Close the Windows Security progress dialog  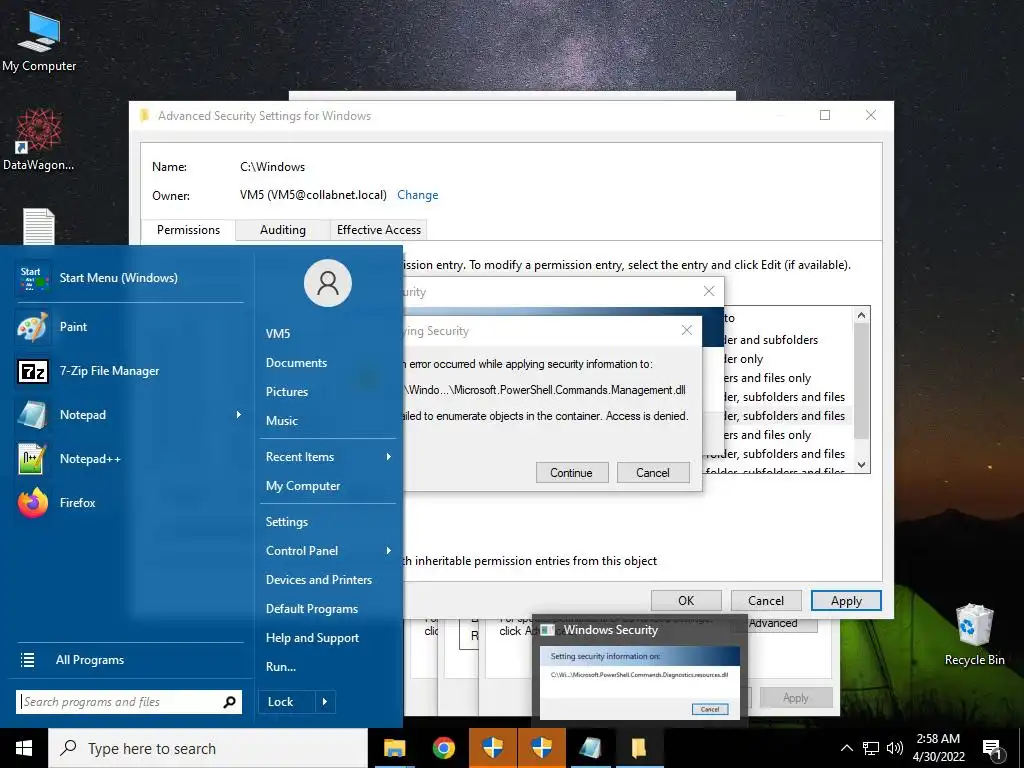[x=709, y=291]
